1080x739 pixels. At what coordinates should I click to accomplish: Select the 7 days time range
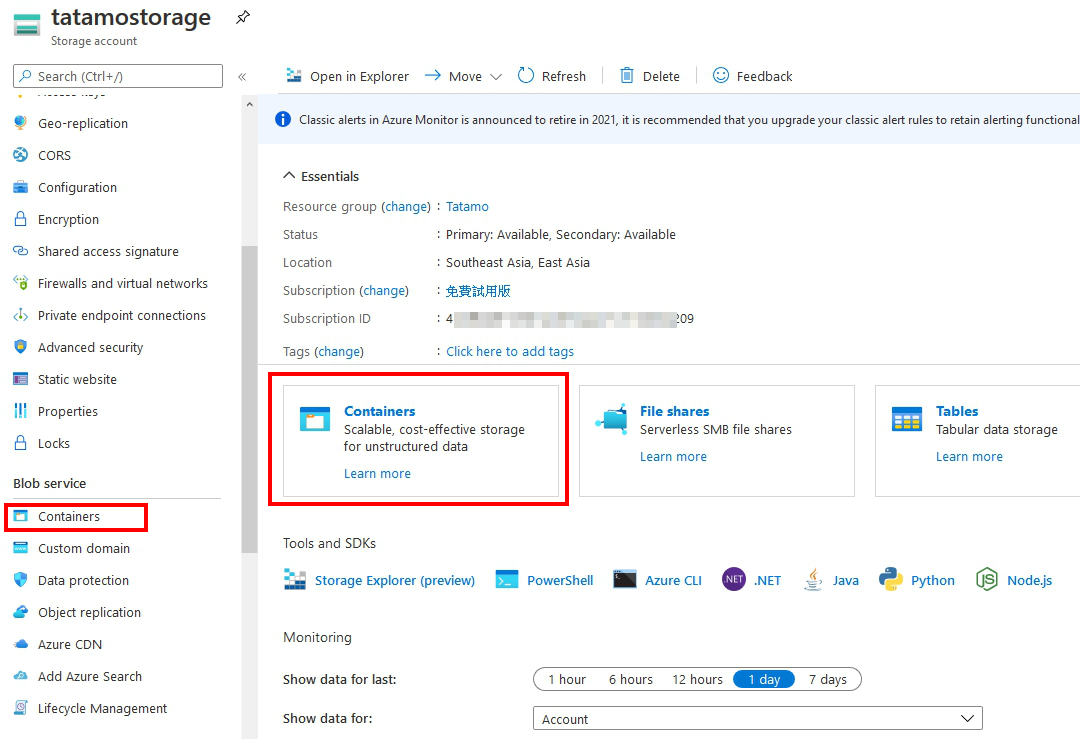[828, 679]
